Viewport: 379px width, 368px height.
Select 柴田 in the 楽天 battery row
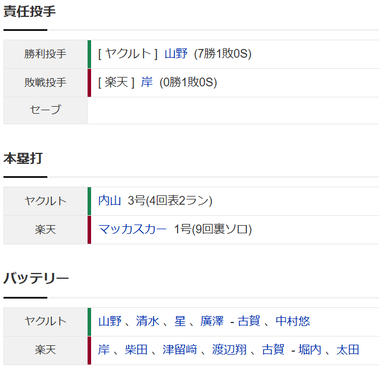pos(136,350)
